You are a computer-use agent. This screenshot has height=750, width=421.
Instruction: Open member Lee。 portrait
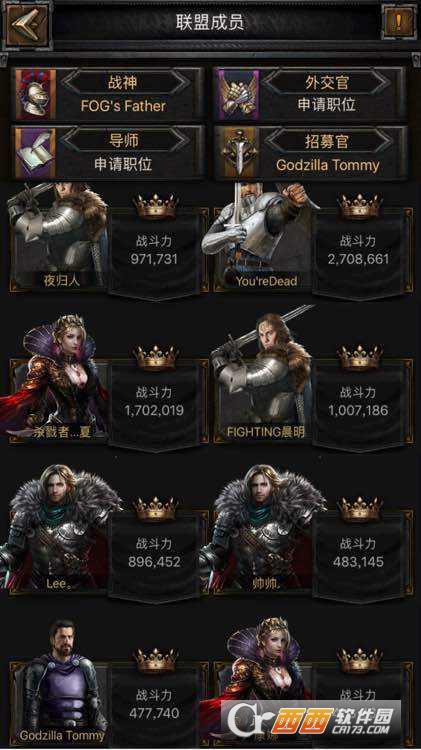coord(57,529)
